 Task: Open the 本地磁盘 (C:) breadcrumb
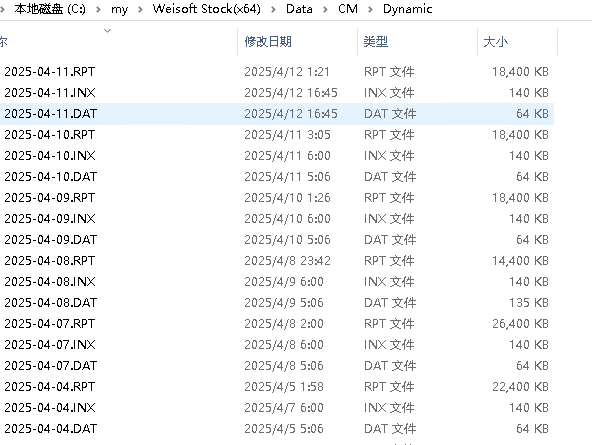(50, 9)
